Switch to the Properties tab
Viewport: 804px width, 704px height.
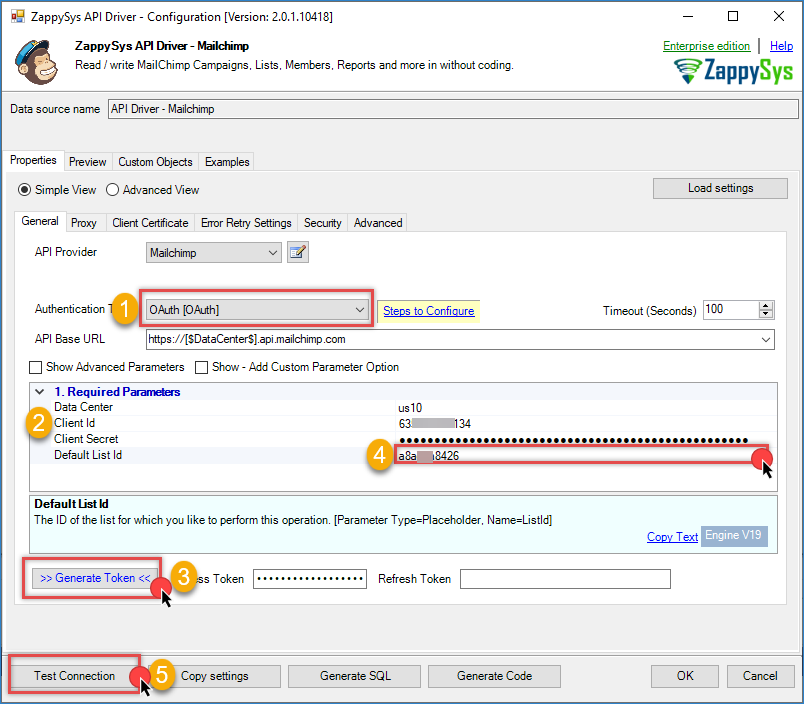coord(33,160)
